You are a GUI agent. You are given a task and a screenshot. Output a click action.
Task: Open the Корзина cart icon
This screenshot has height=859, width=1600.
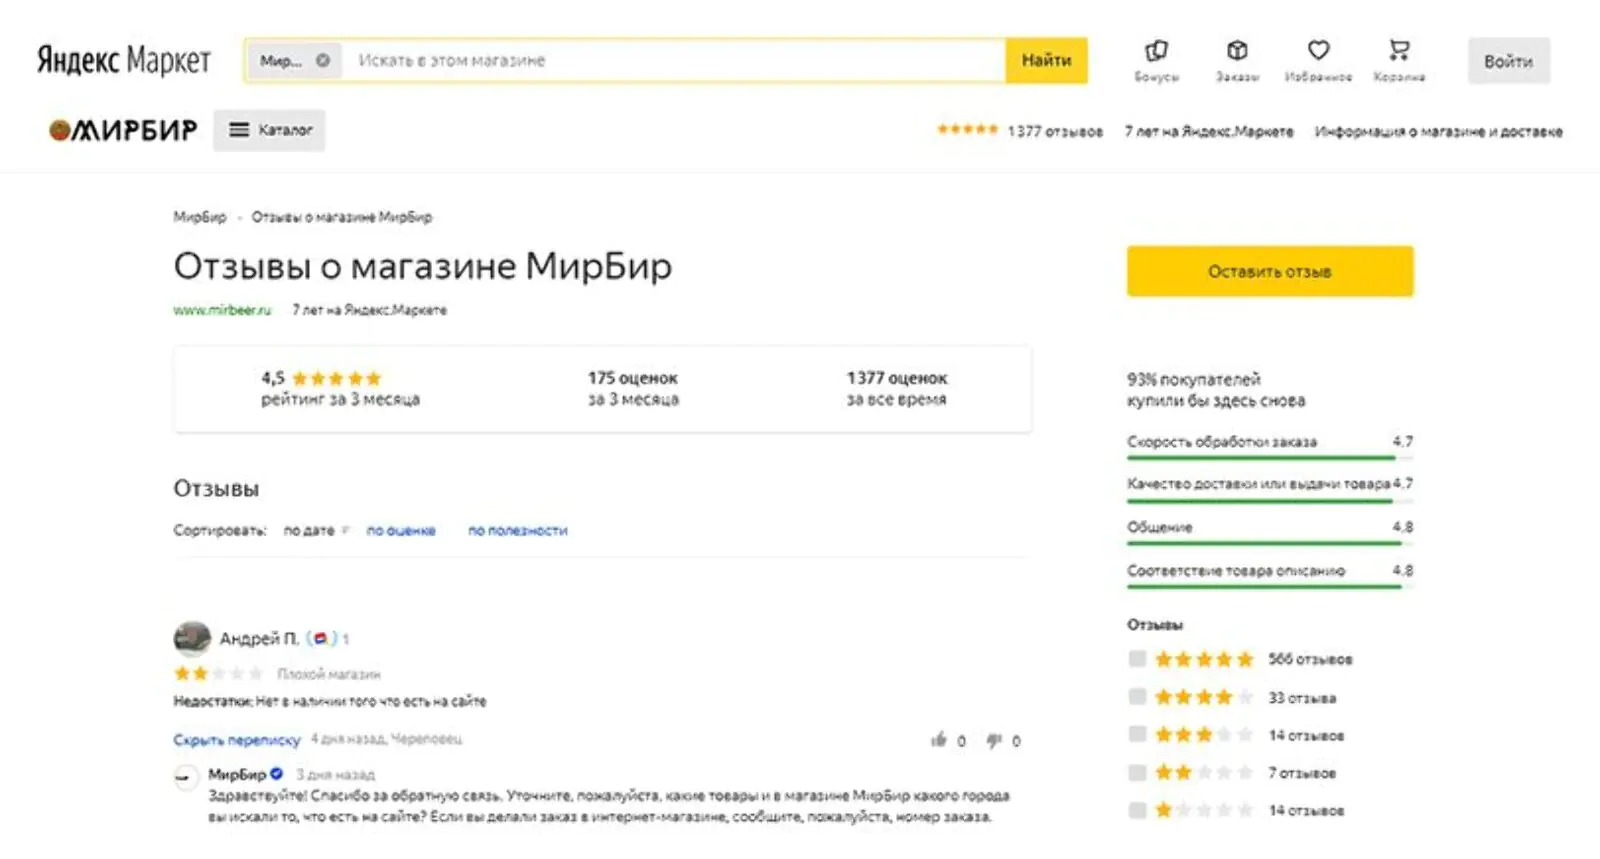tap(1399, 60)
